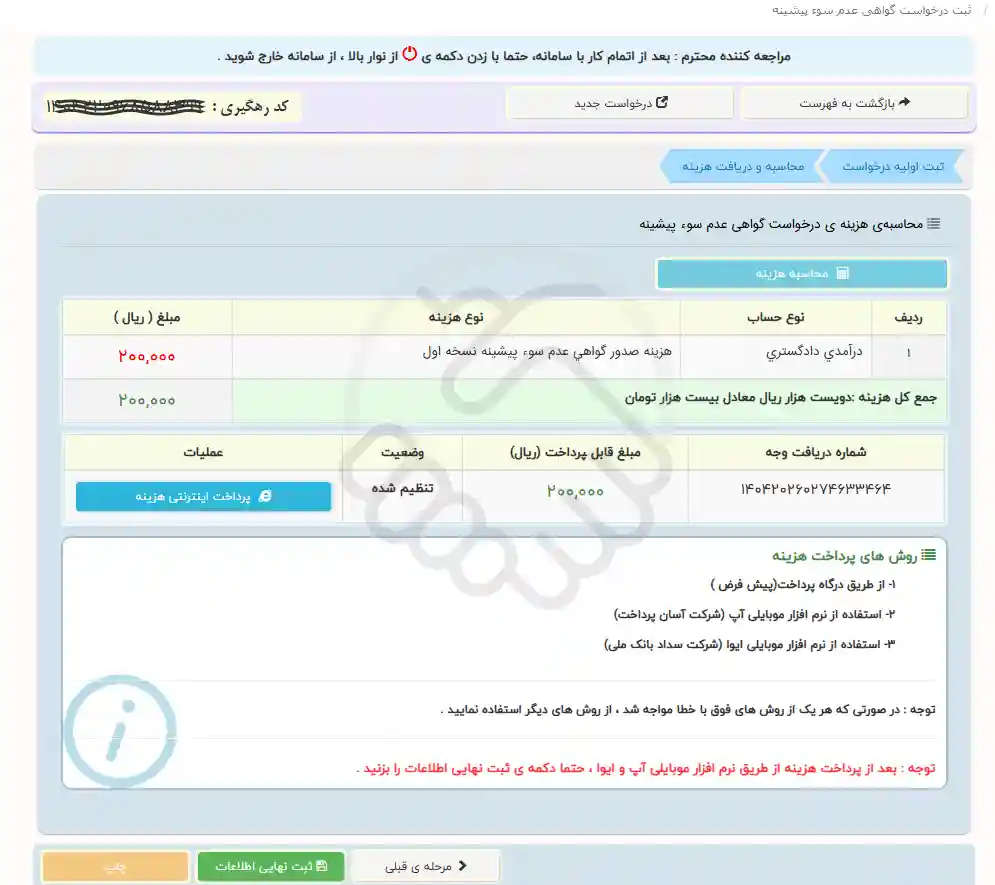Click payment method ۲ آپ line
The height and width of the screenshot is (885, 995).
click(x=754, y=614)
